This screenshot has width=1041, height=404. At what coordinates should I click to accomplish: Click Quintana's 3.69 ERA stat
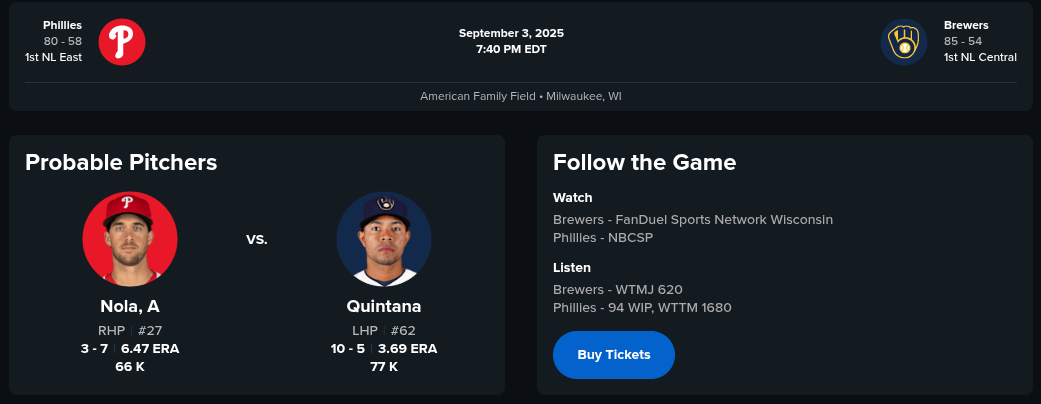point(408,349)
